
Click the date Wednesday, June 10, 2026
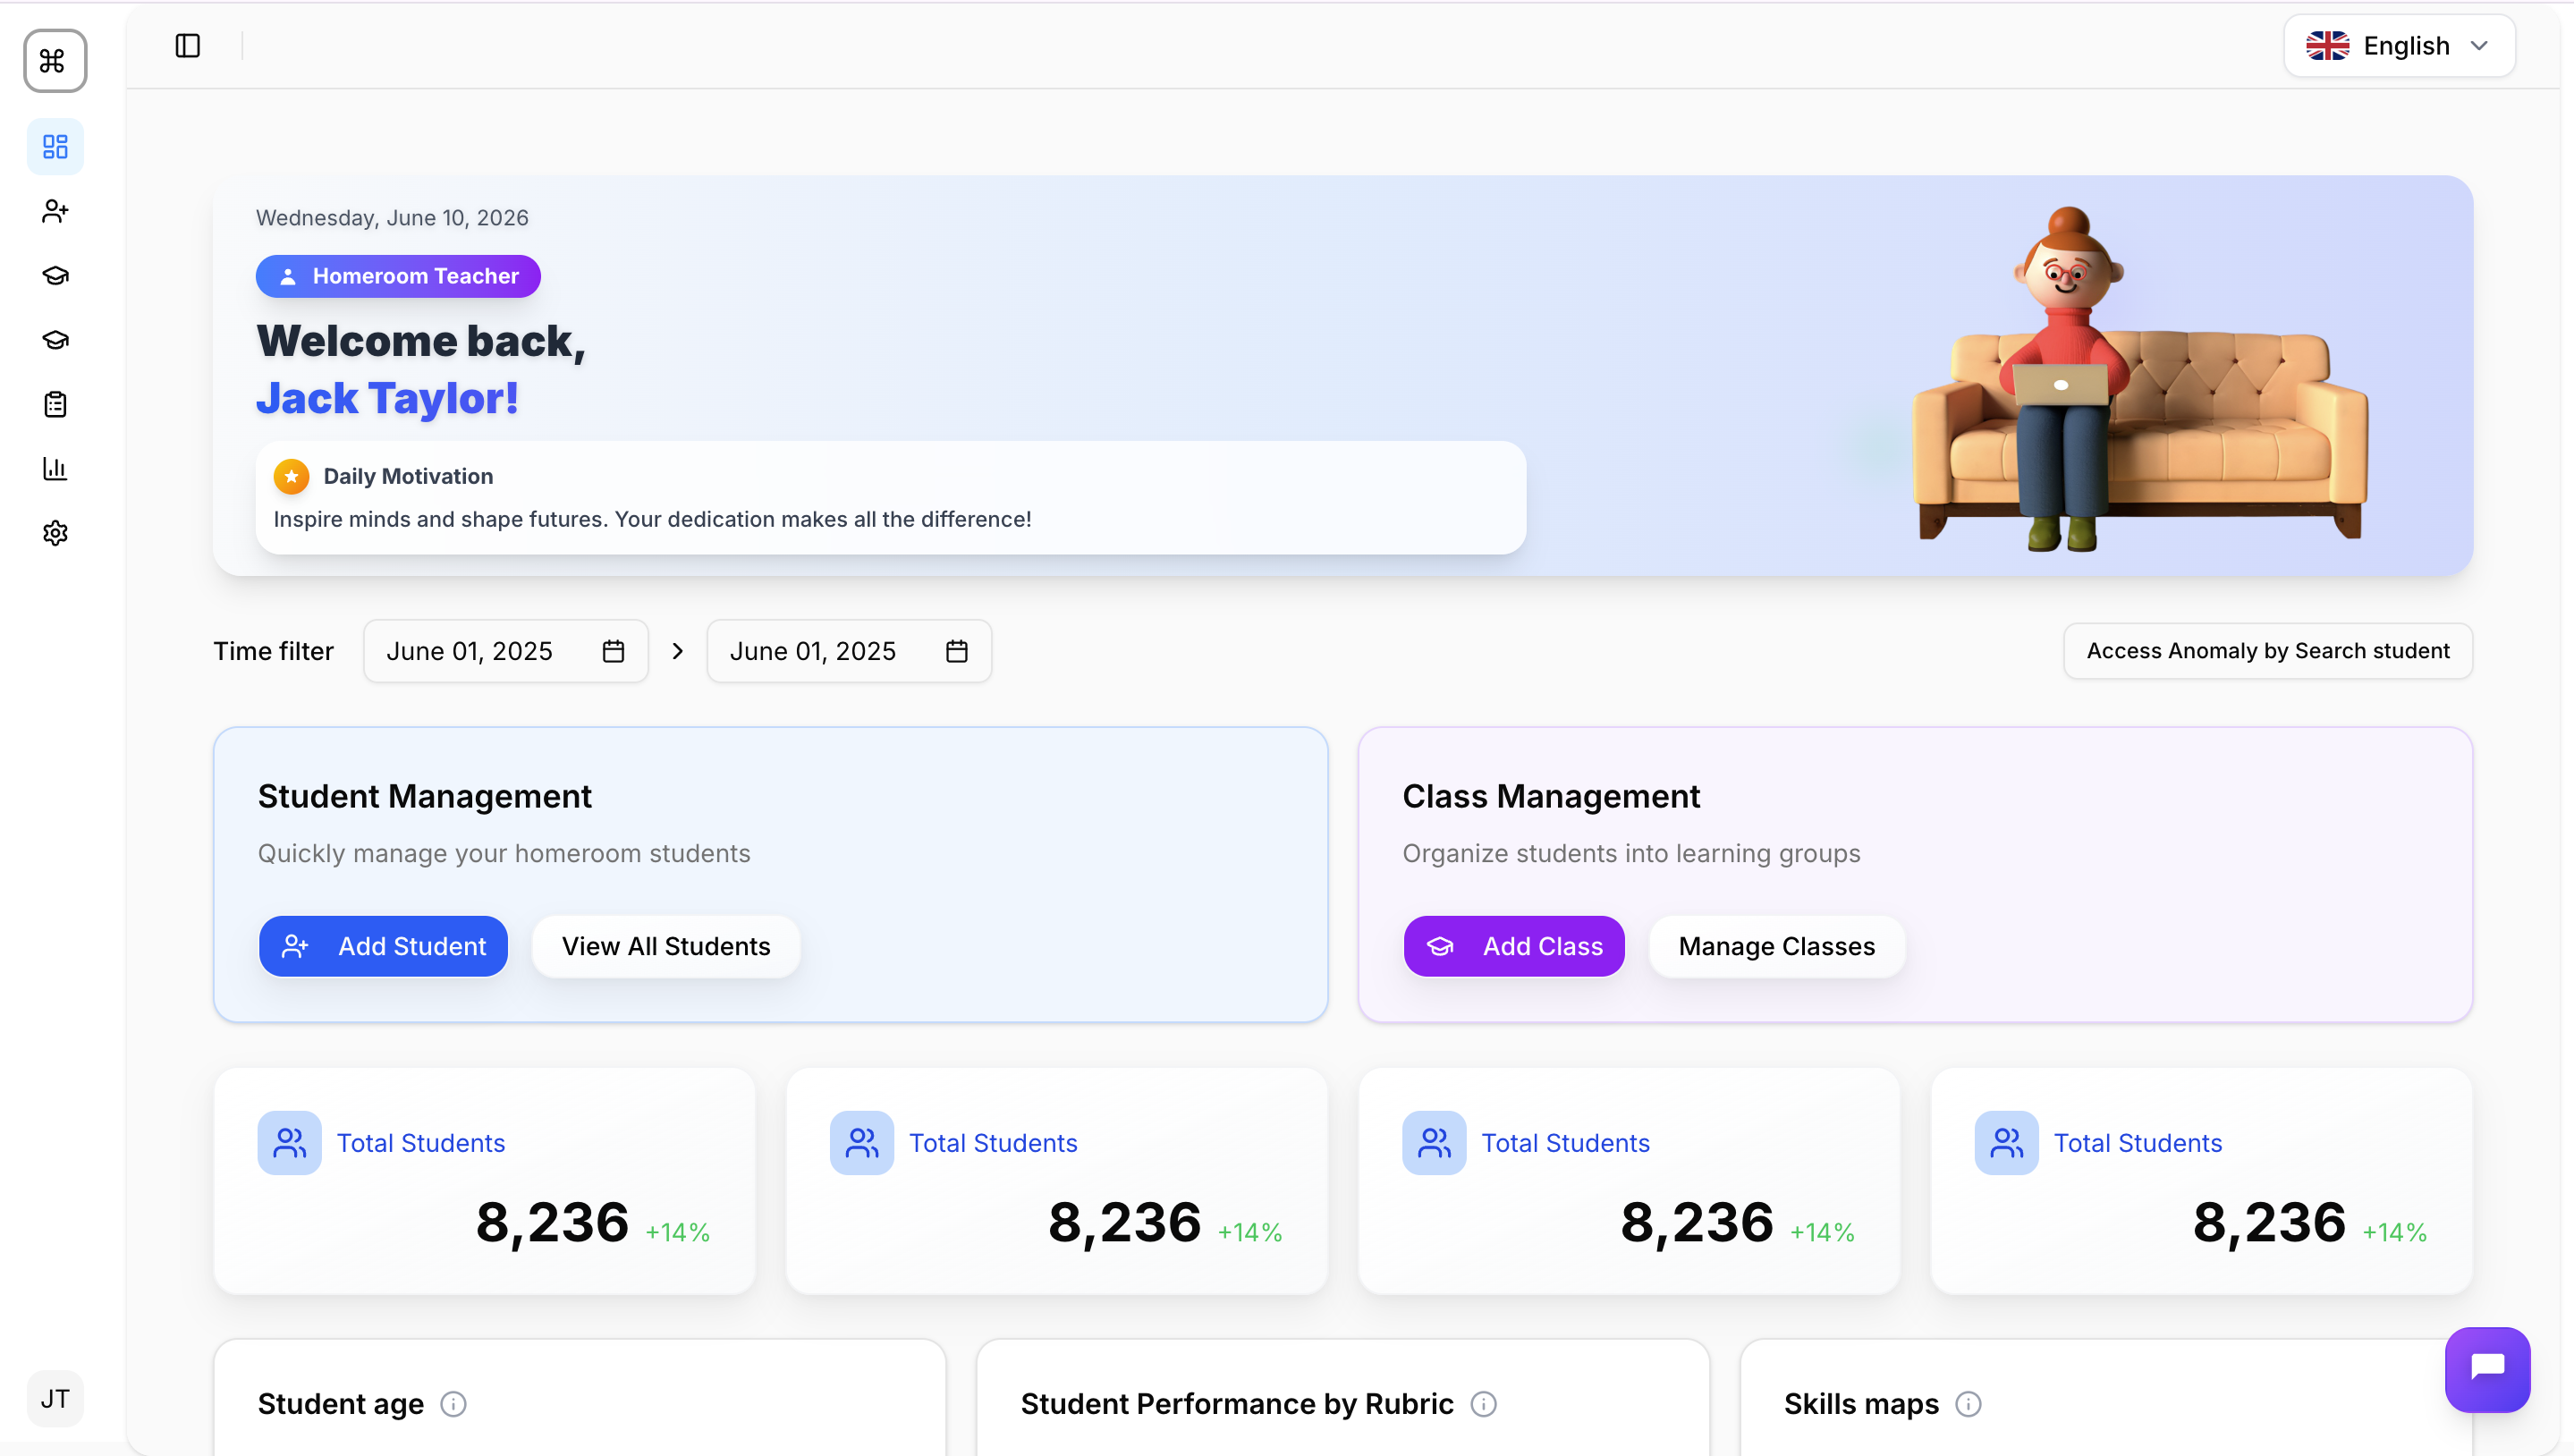(392, 218)
